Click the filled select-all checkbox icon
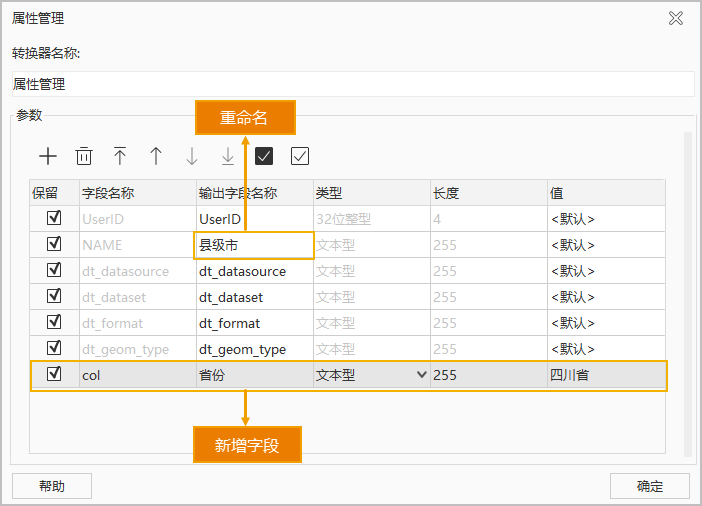This screenshot has height=506, width=702. coord(264,156)
